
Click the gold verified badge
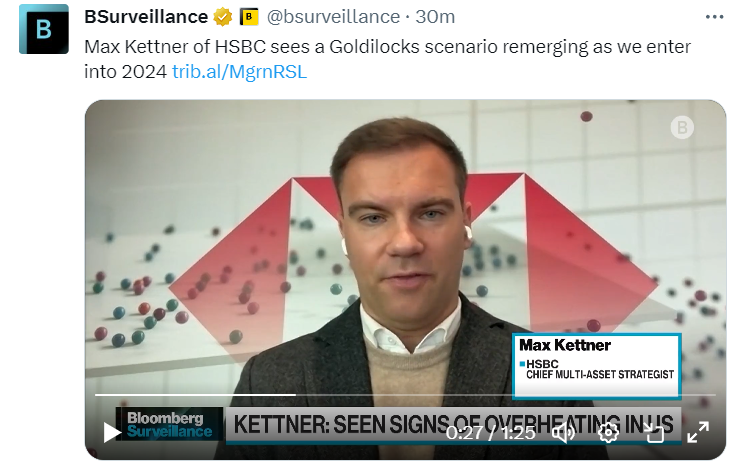coord(223,18)
